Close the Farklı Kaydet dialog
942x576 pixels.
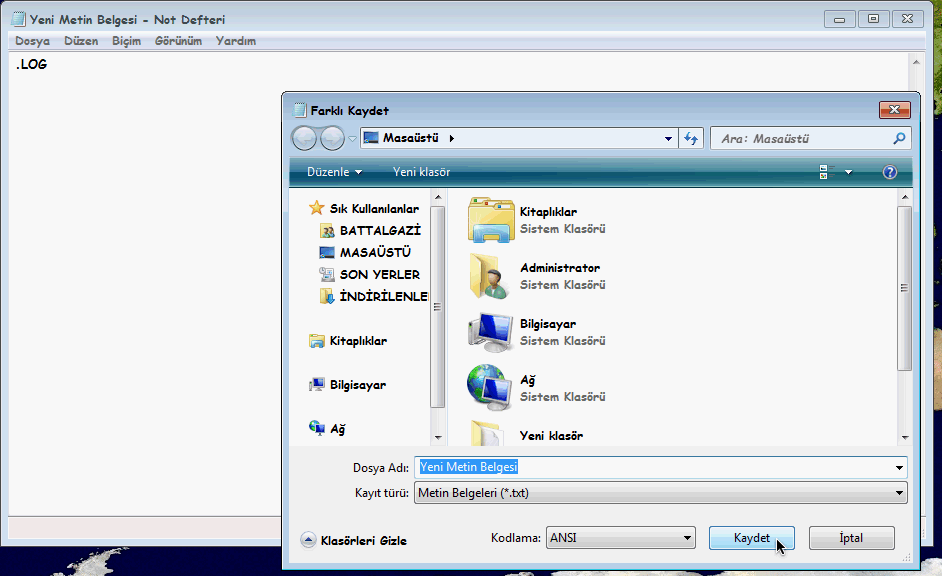[x=895, y=109]
